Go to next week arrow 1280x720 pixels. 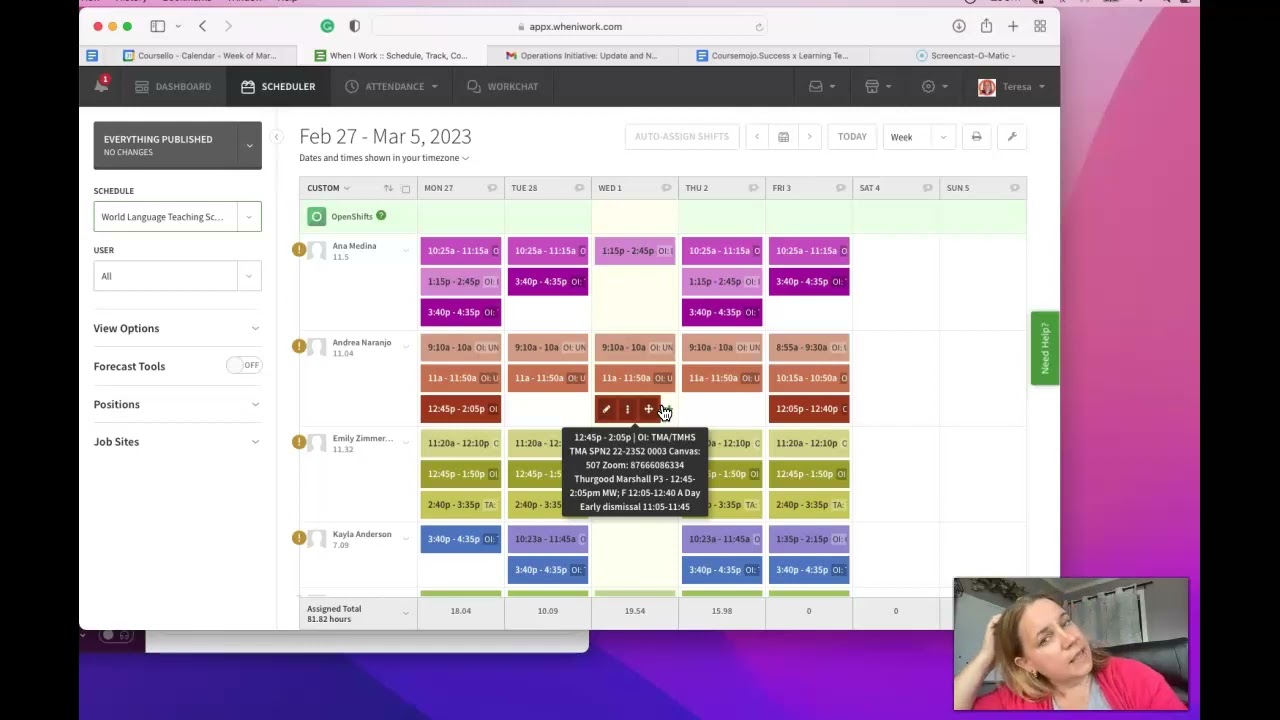click(x=809, y=136)
